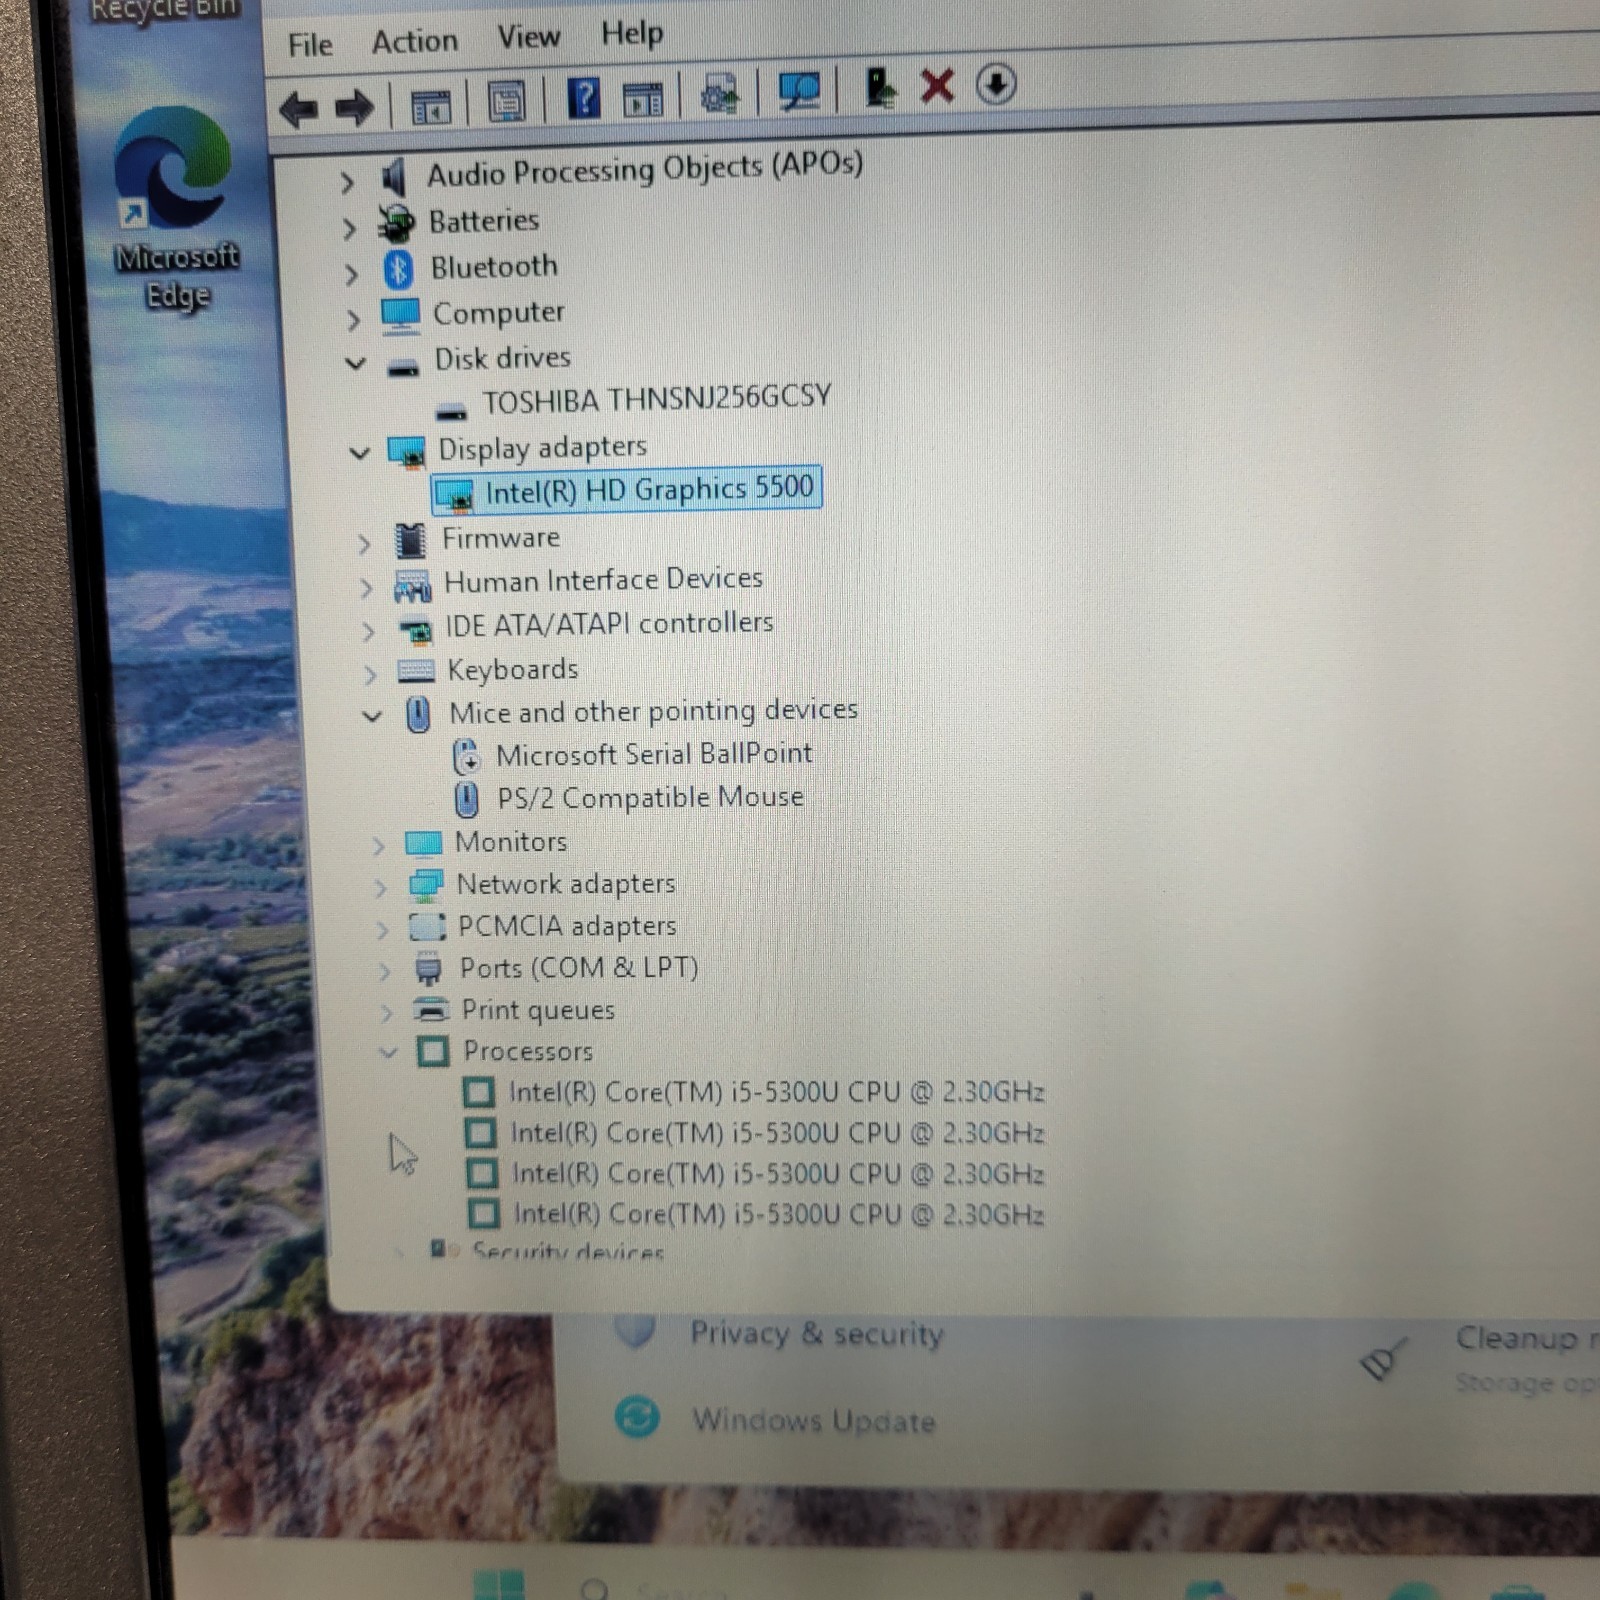This screenshot has width=1600, height=1600.
Task: Expand the Firmware node chevron
Action: click(363, 544)
